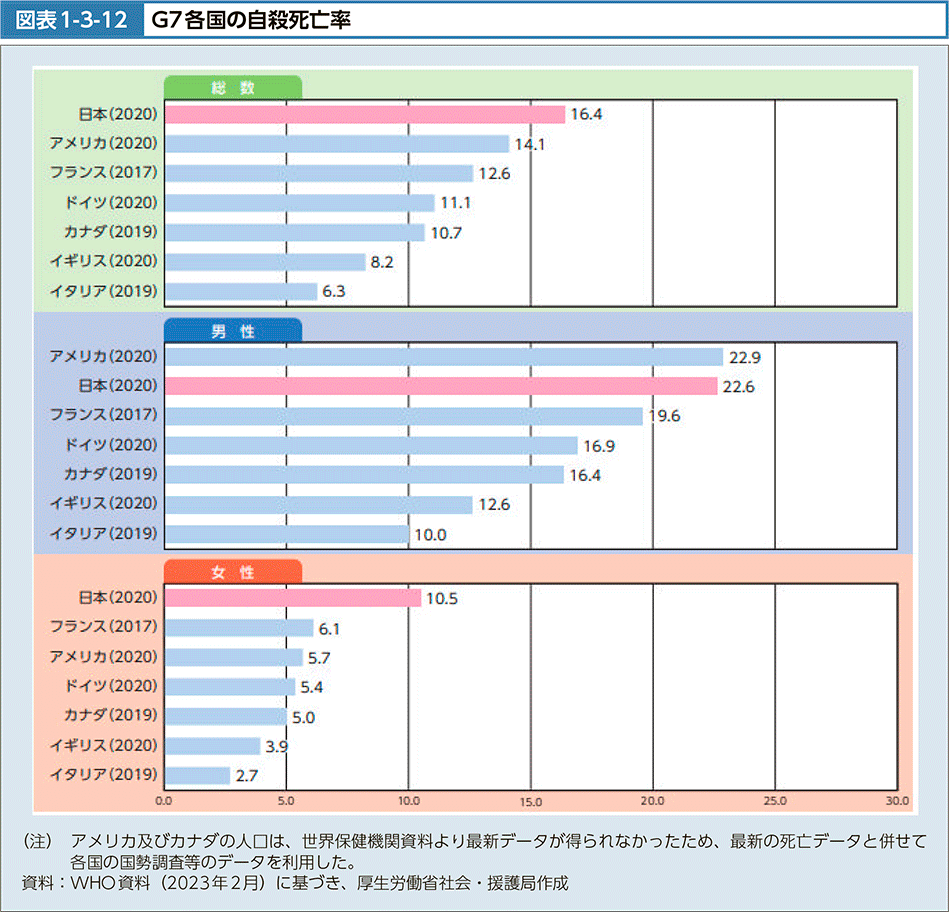The height and width of the screenshot is (912, 949).
Task: Select the 女性 orange section header
Action: pos(232,573)
